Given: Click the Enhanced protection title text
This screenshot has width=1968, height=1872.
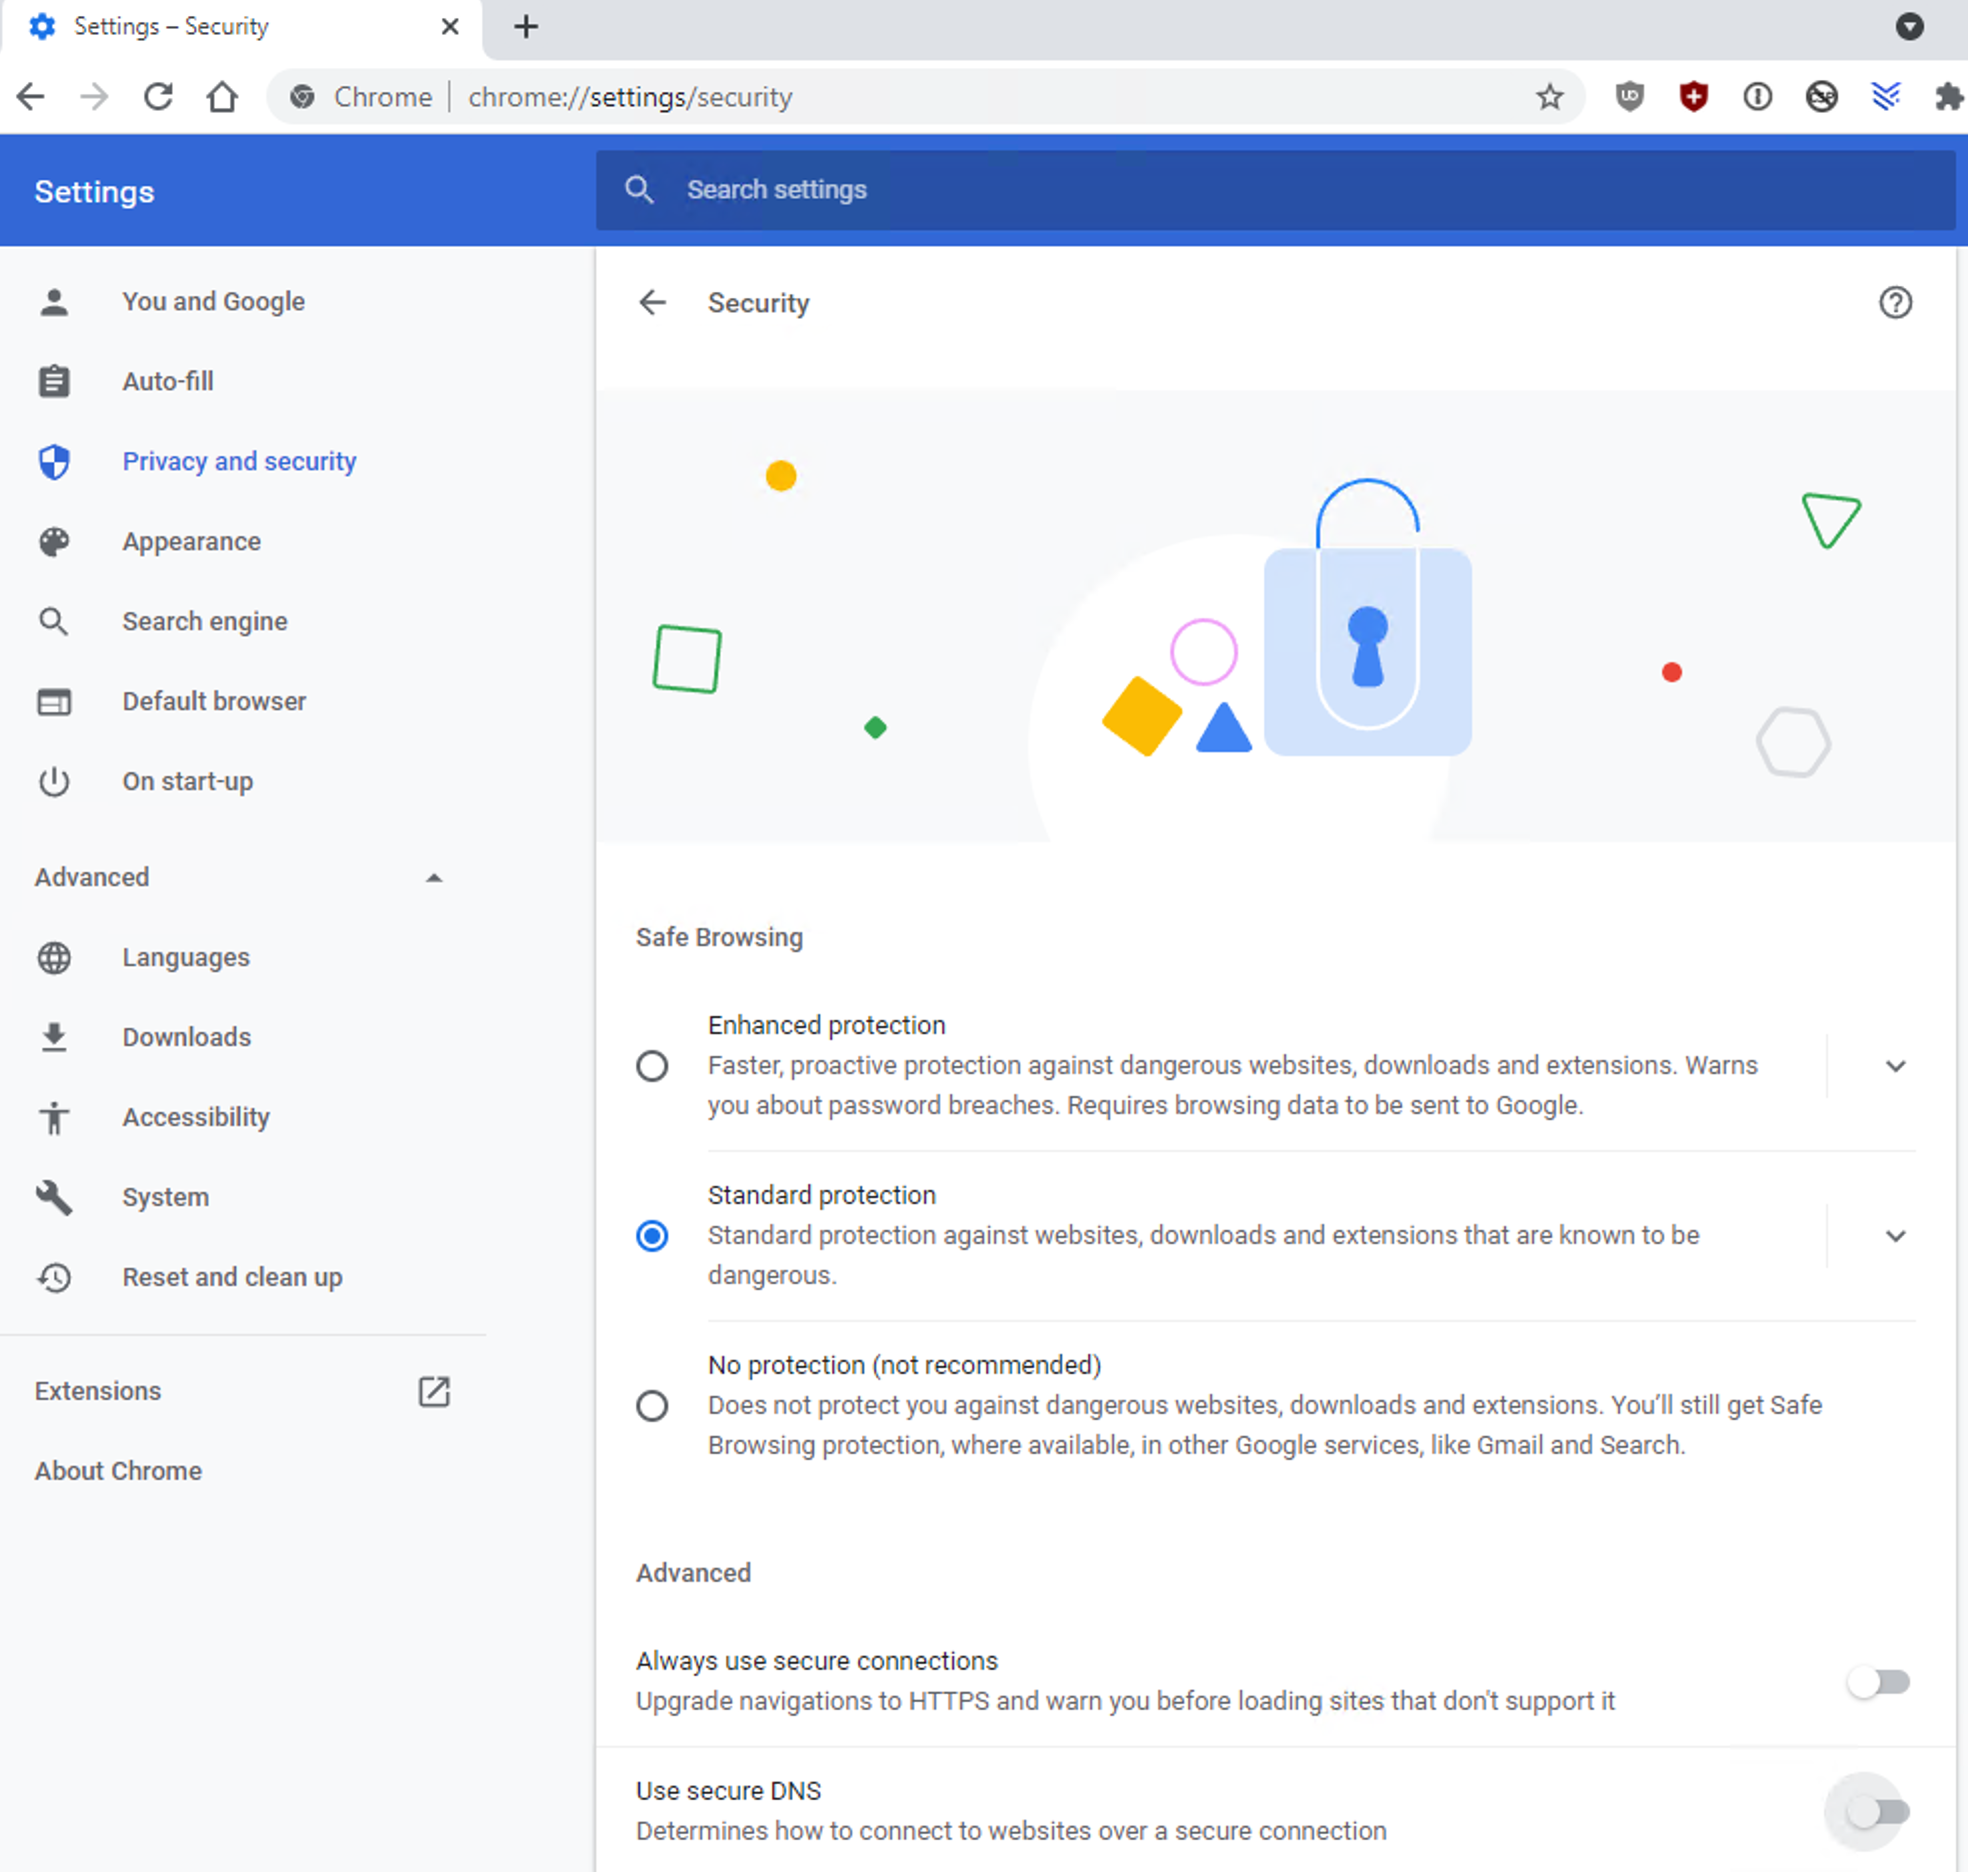Looking at the screenshot, I should tap(826, 1025).
